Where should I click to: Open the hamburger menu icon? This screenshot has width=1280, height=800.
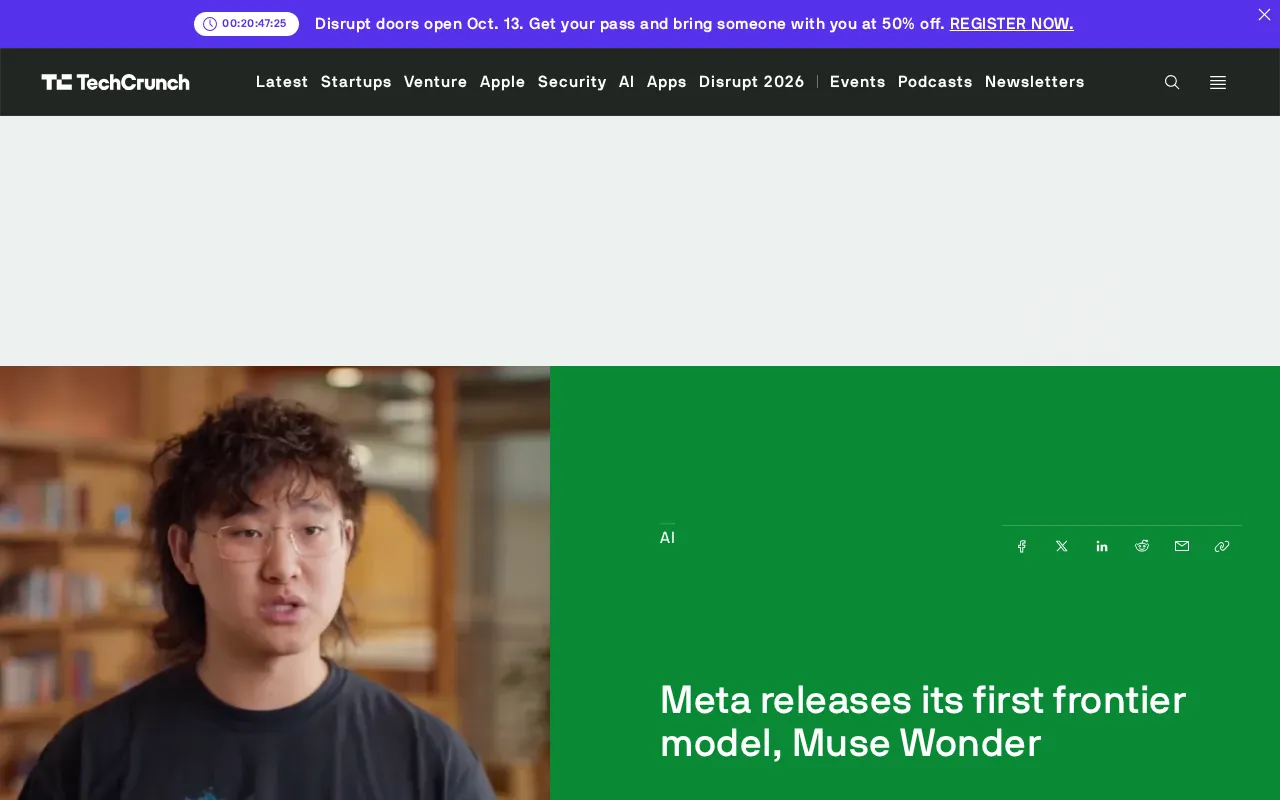click(1218, 82)
